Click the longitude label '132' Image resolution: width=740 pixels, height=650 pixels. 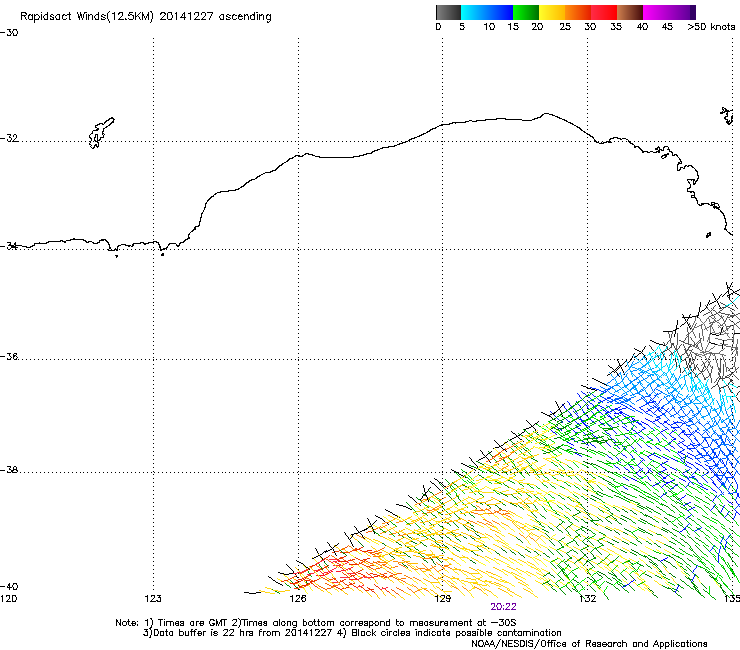coord(587,599)
